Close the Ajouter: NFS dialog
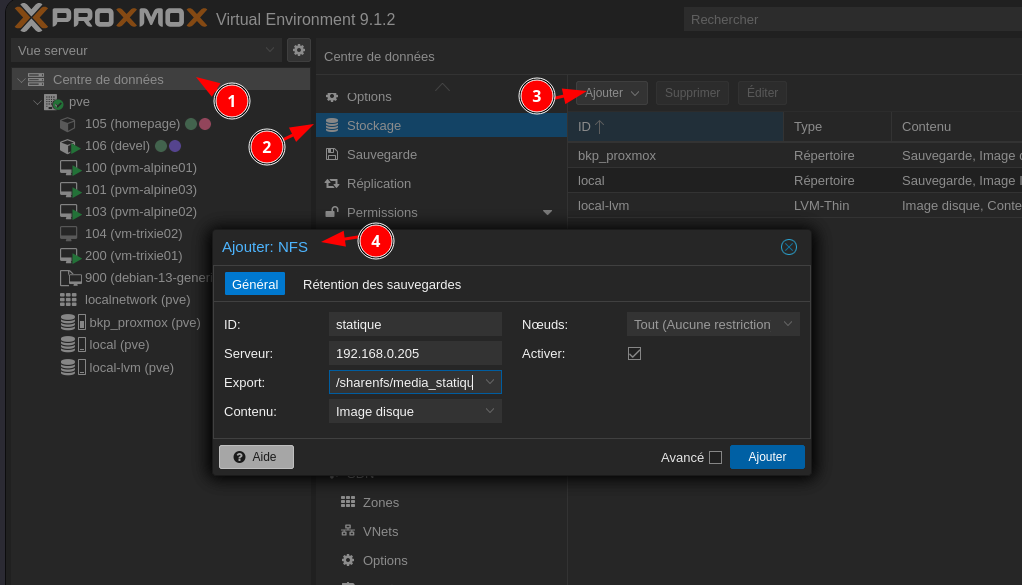 pos(789,247)
